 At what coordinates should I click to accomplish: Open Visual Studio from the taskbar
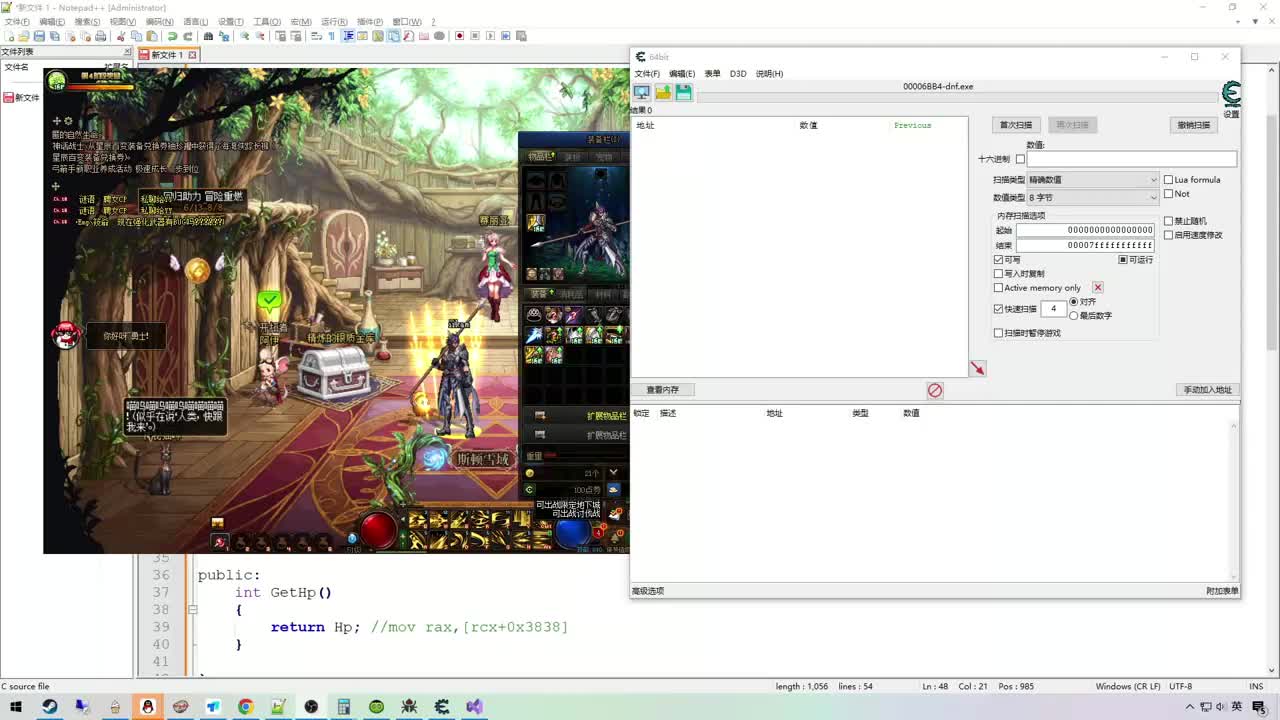click(x=474, y=707)
